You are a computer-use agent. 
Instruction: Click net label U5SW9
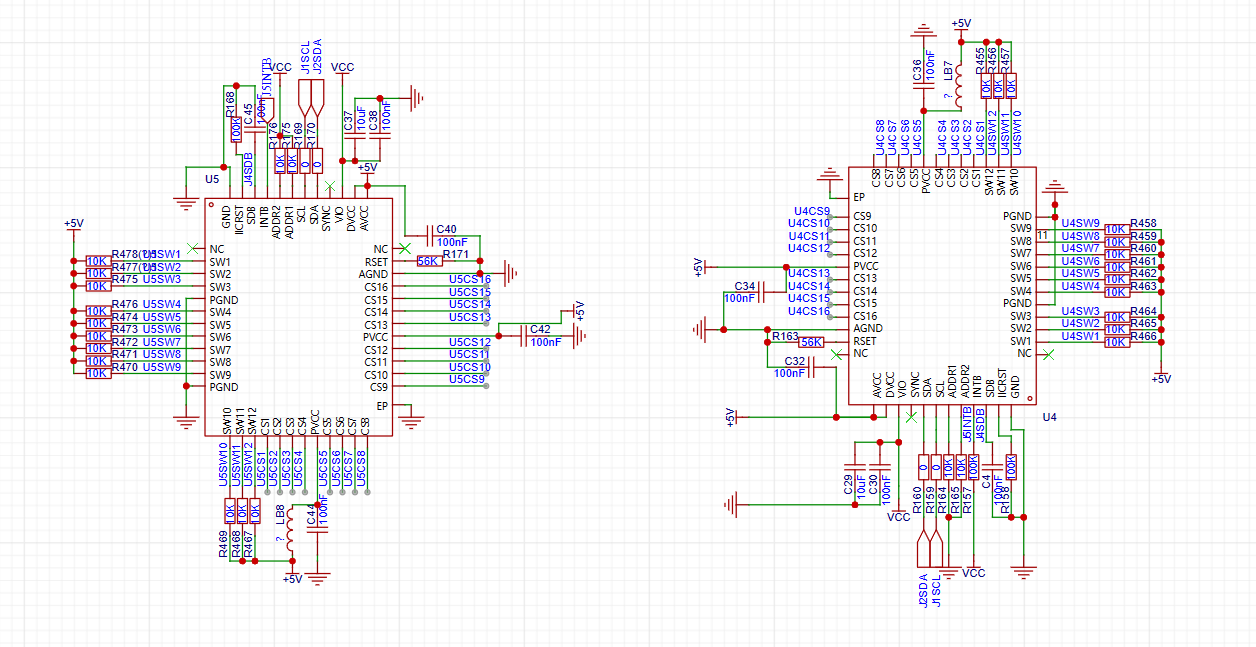coord(162,367)
